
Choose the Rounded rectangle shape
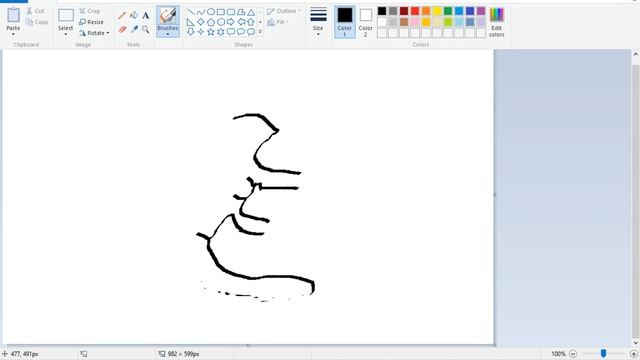(x=231, y=12)
